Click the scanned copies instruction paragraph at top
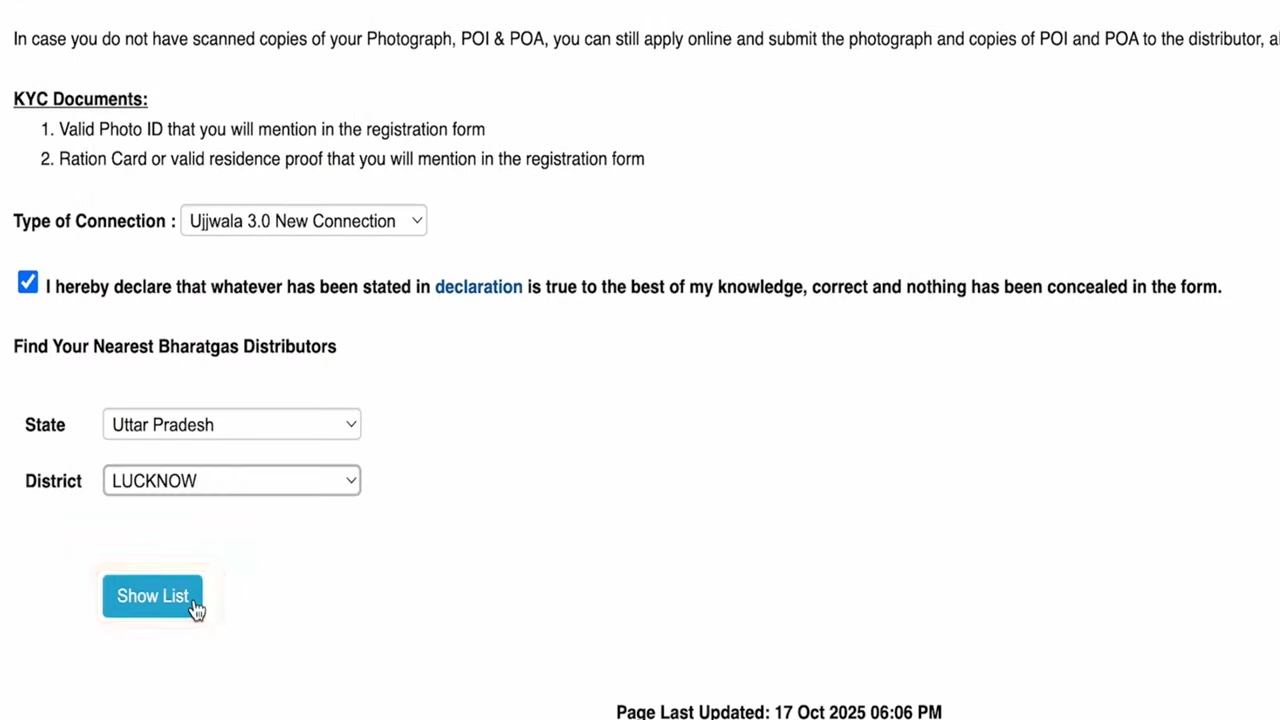 (640, 39)
